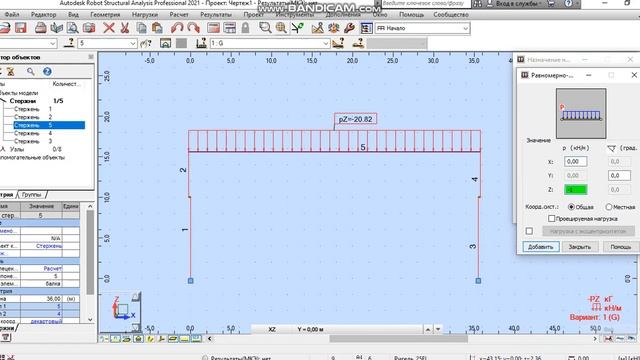This screenshot has height=360, width=640.
Task: Click the view cube axes icon
Action: point(122,309)
